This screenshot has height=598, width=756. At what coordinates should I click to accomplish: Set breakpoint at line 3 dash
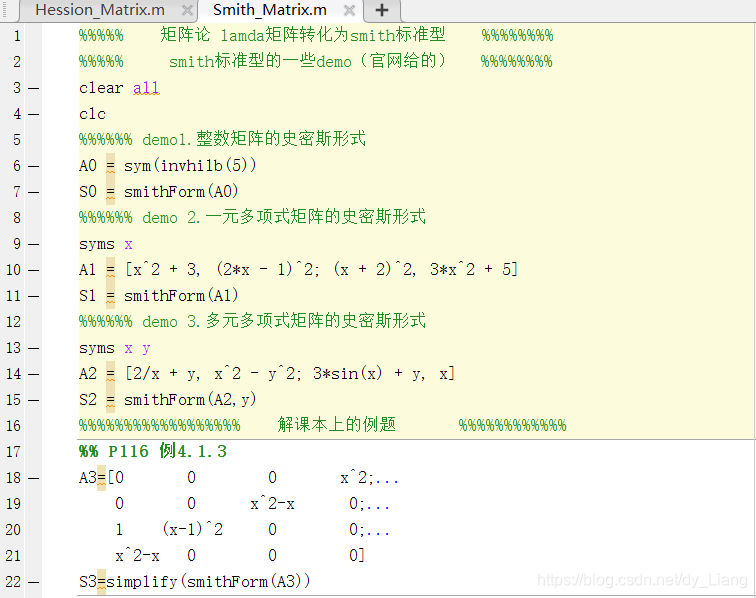pyautogui.click(x=33, y=88)
